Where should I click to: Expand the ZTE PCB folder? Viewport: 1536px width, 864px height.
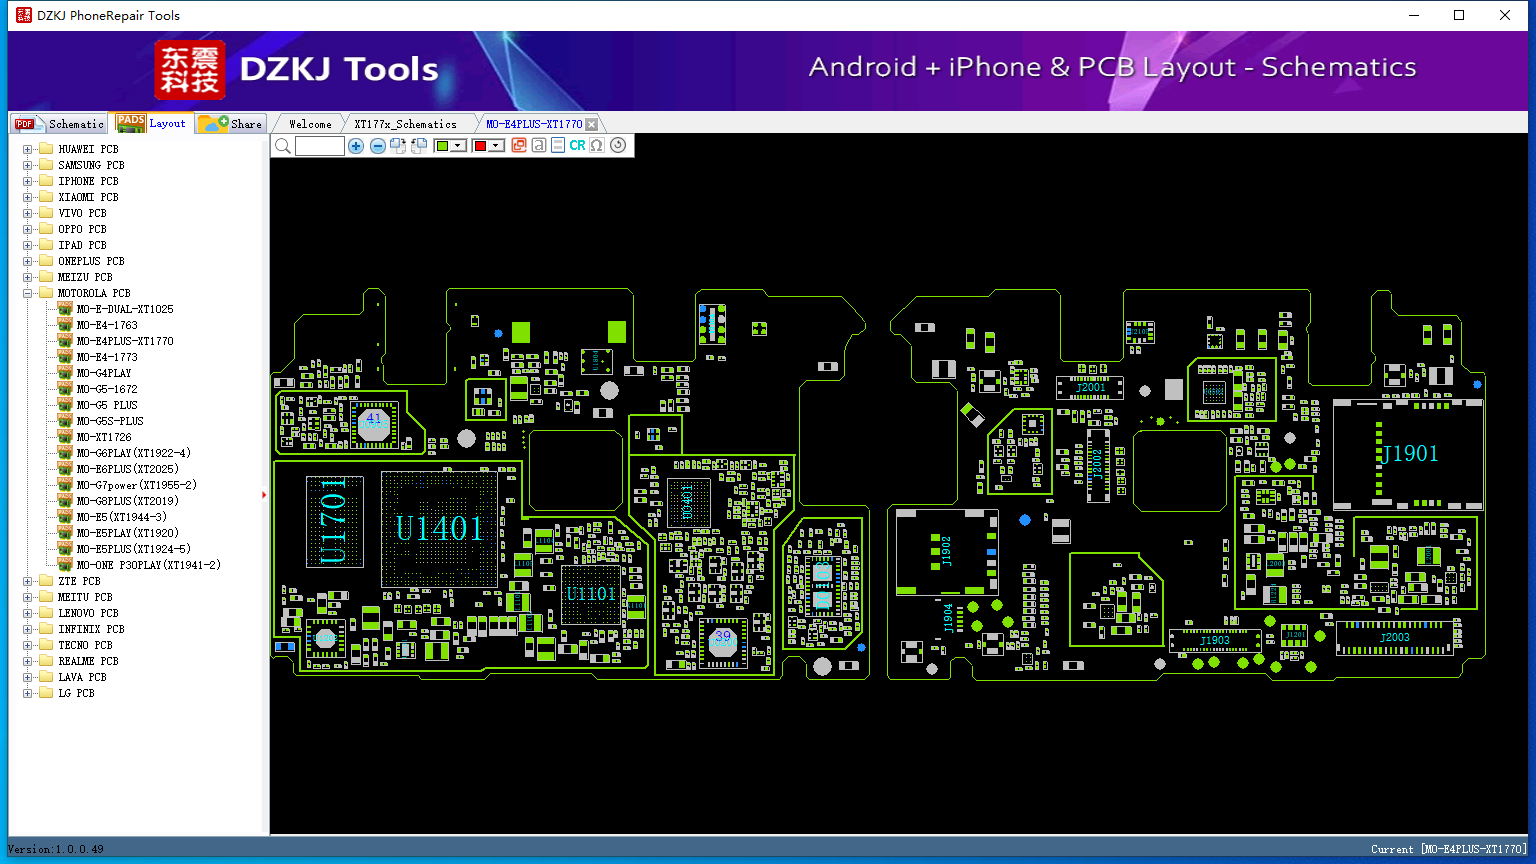click(28, 581)
